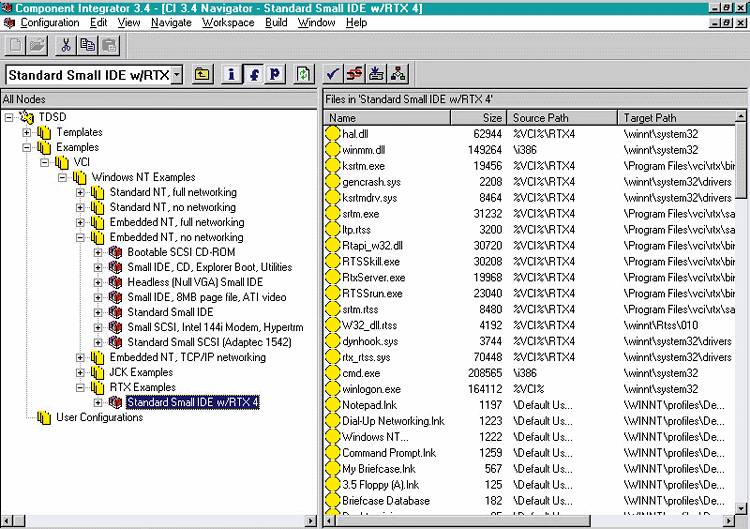Open the Configuration menu
Image resolution: width=750 pixels, height=529 pixels.
[x=50, y=22]
